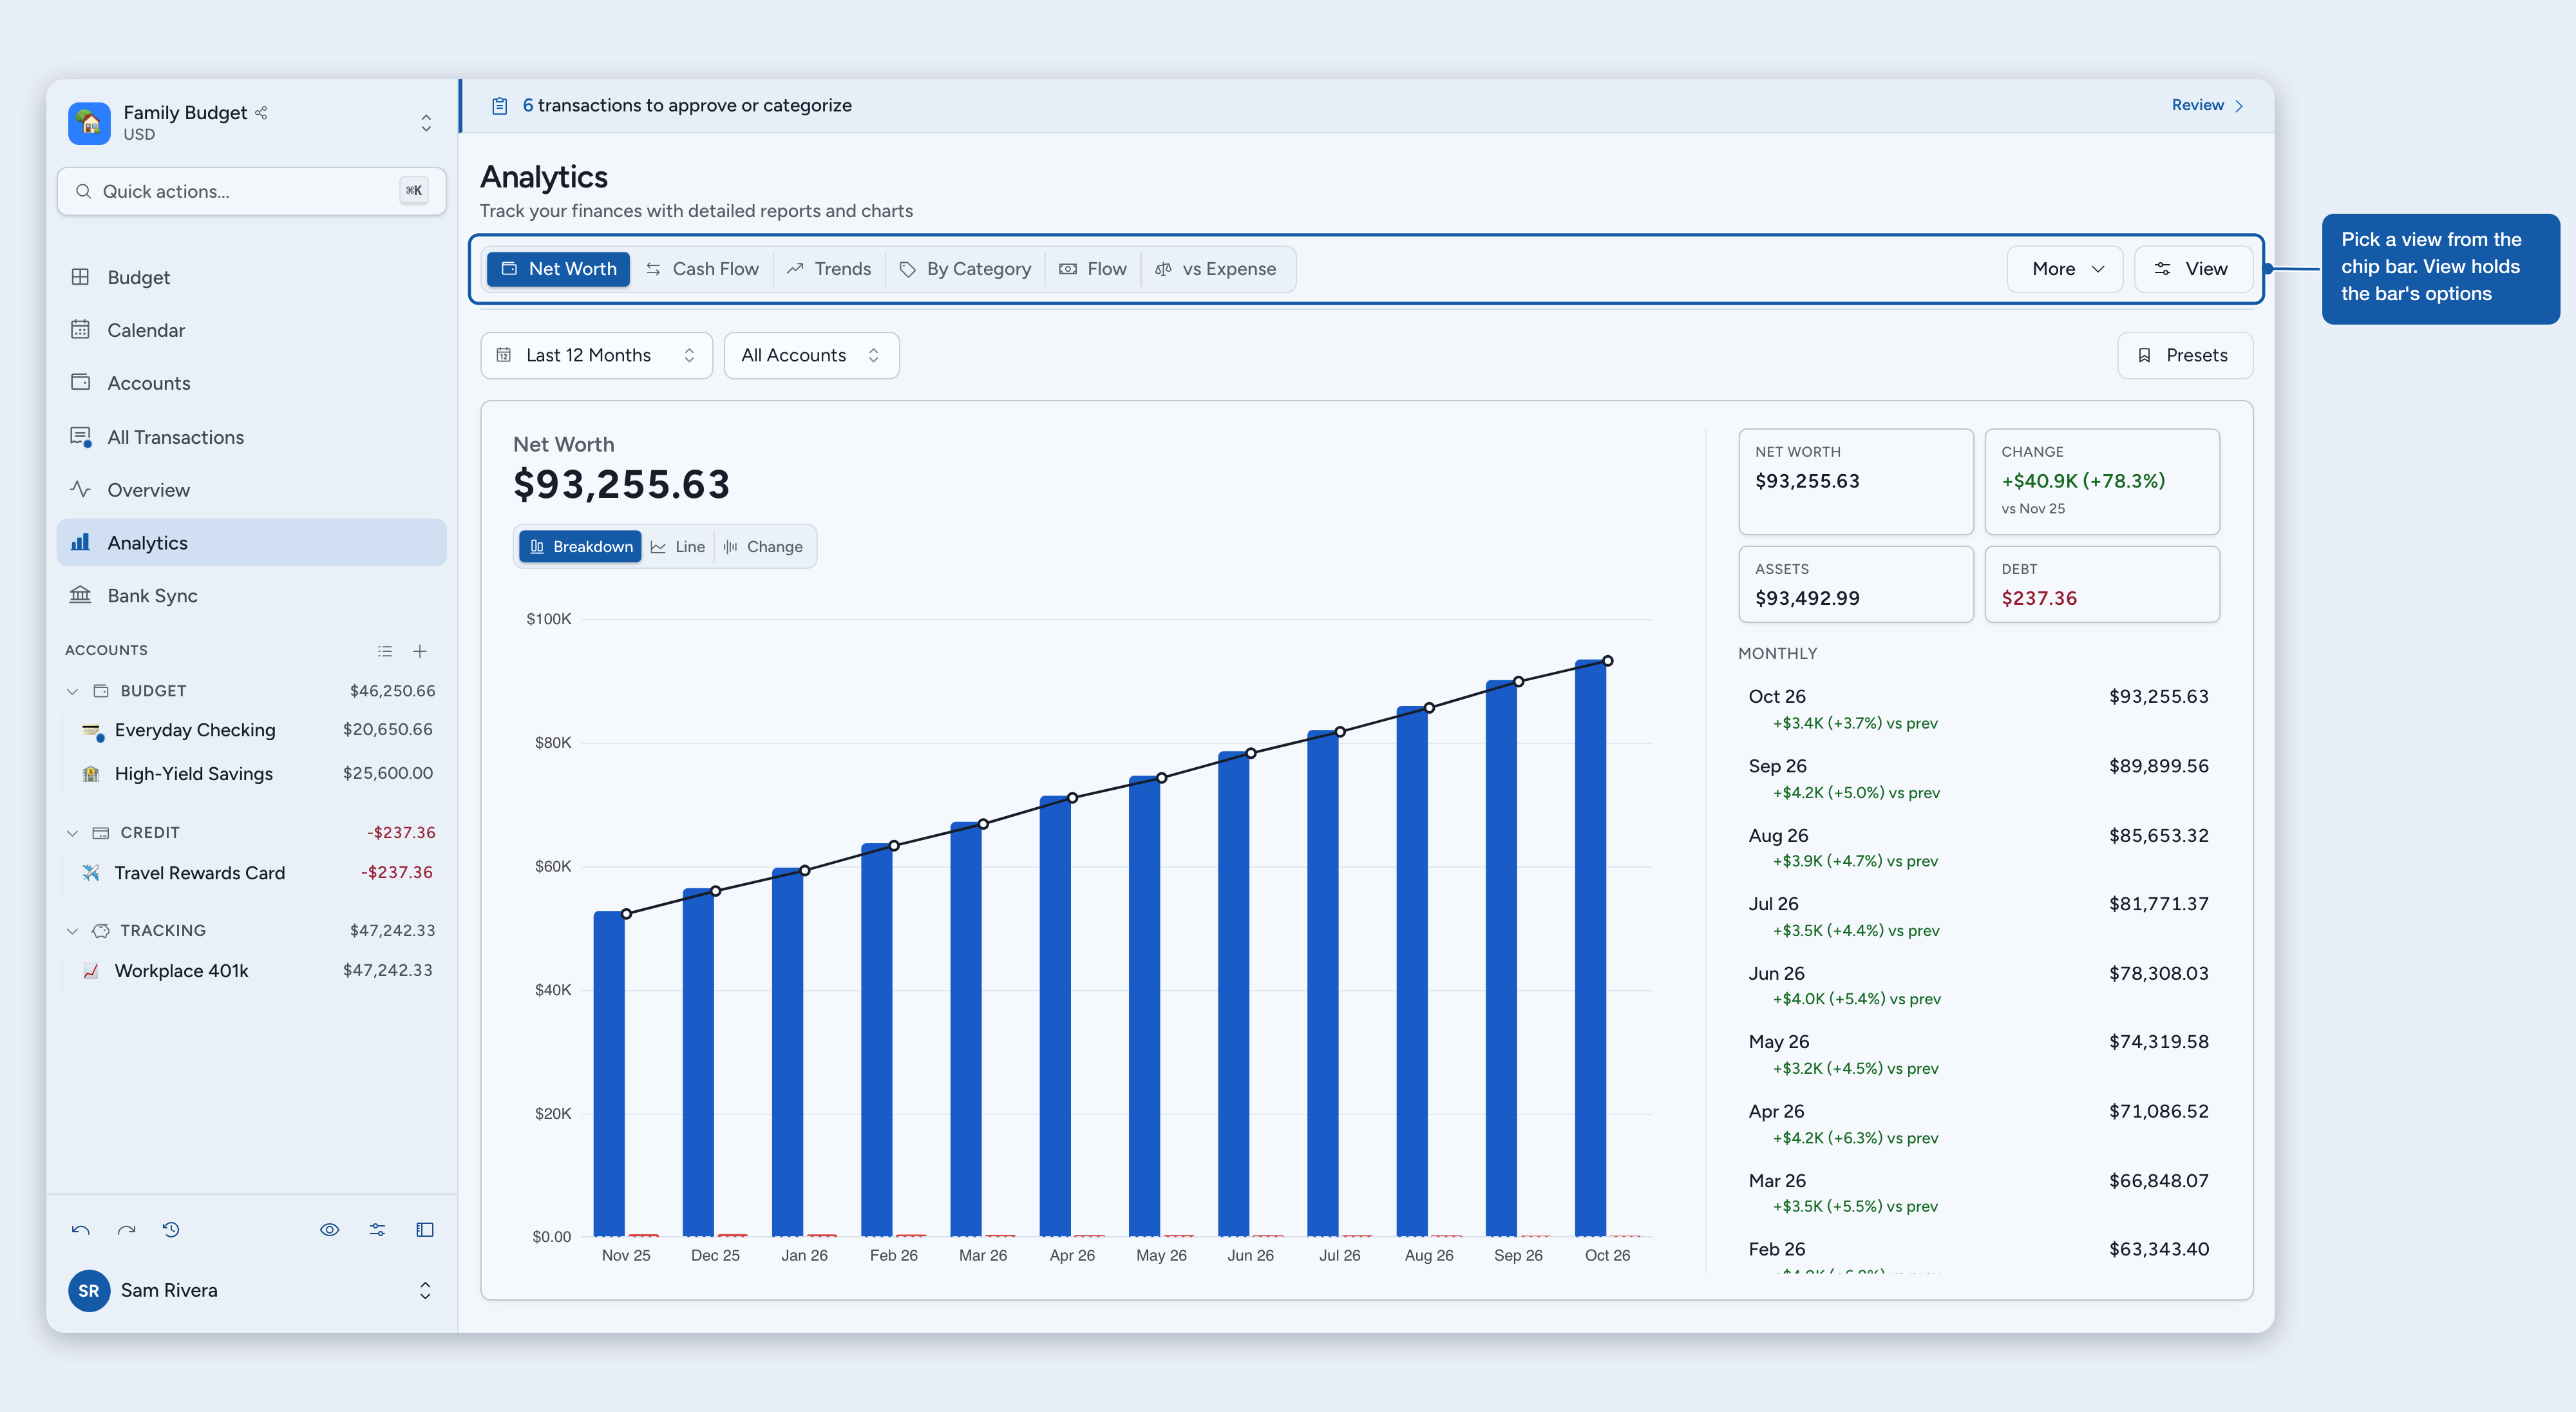The width and height of the screenshot is (2576, 1412).
Task: Open Bank Sync in the sidebar
Action: 252,595
